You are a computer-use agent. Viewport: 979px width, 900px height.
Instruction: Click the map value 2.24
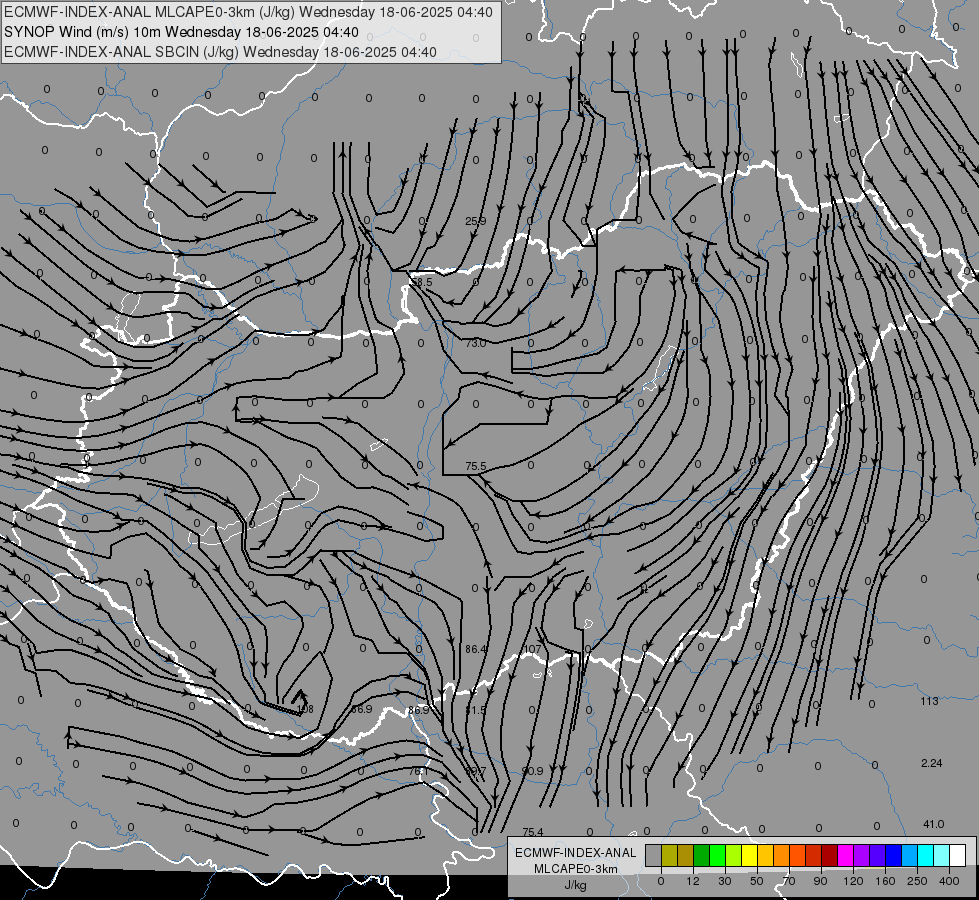coord(931,763)
